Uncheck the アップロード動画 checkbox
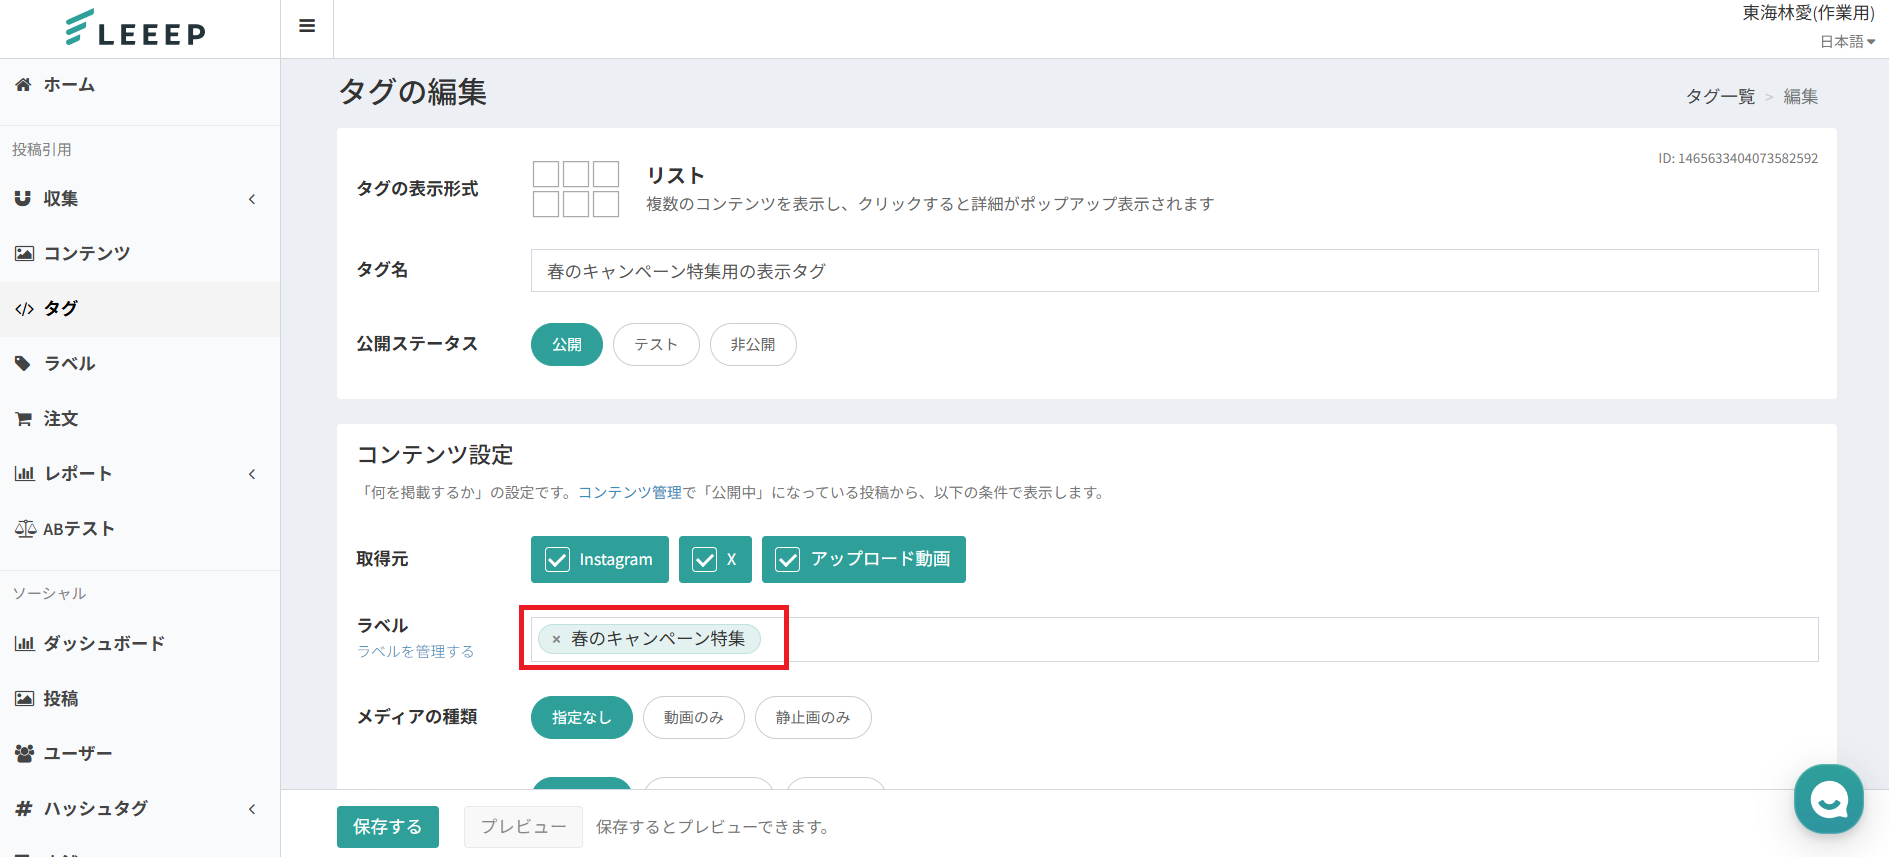This screenshot has height=857, width=1889. pyautogui.click(x=788, y=560)
